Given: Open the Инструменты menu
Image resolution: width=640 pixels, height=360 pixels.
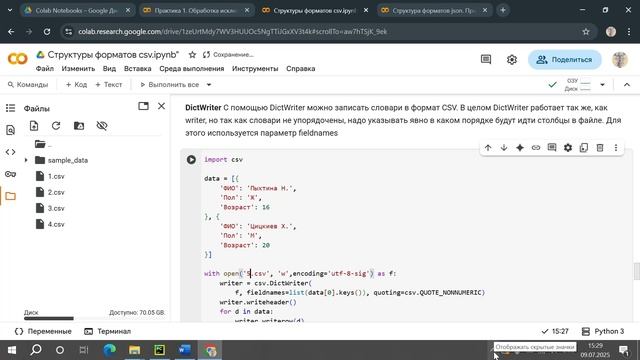Looking at the screenshot, I should (255, 69).
